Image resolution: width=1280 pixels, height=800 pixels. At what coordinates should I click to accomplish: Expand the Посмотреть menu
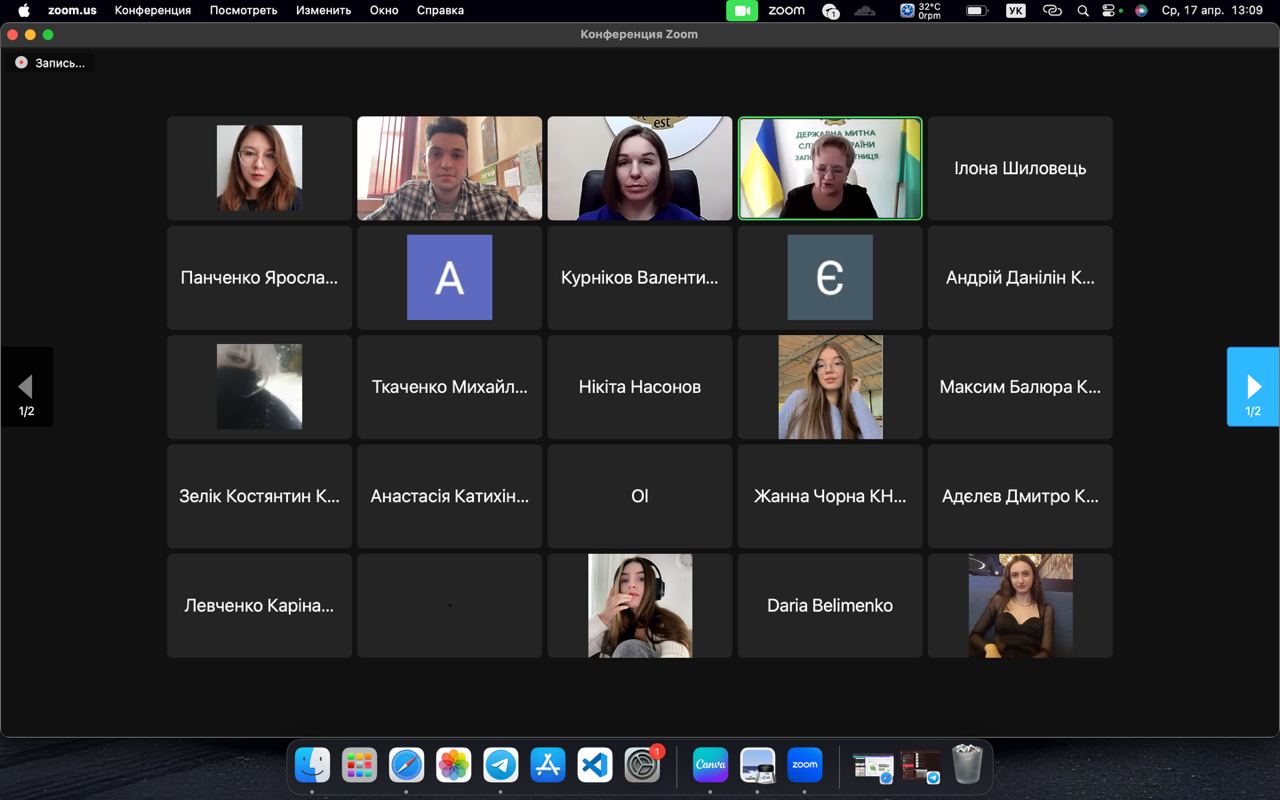click(243, 11)
